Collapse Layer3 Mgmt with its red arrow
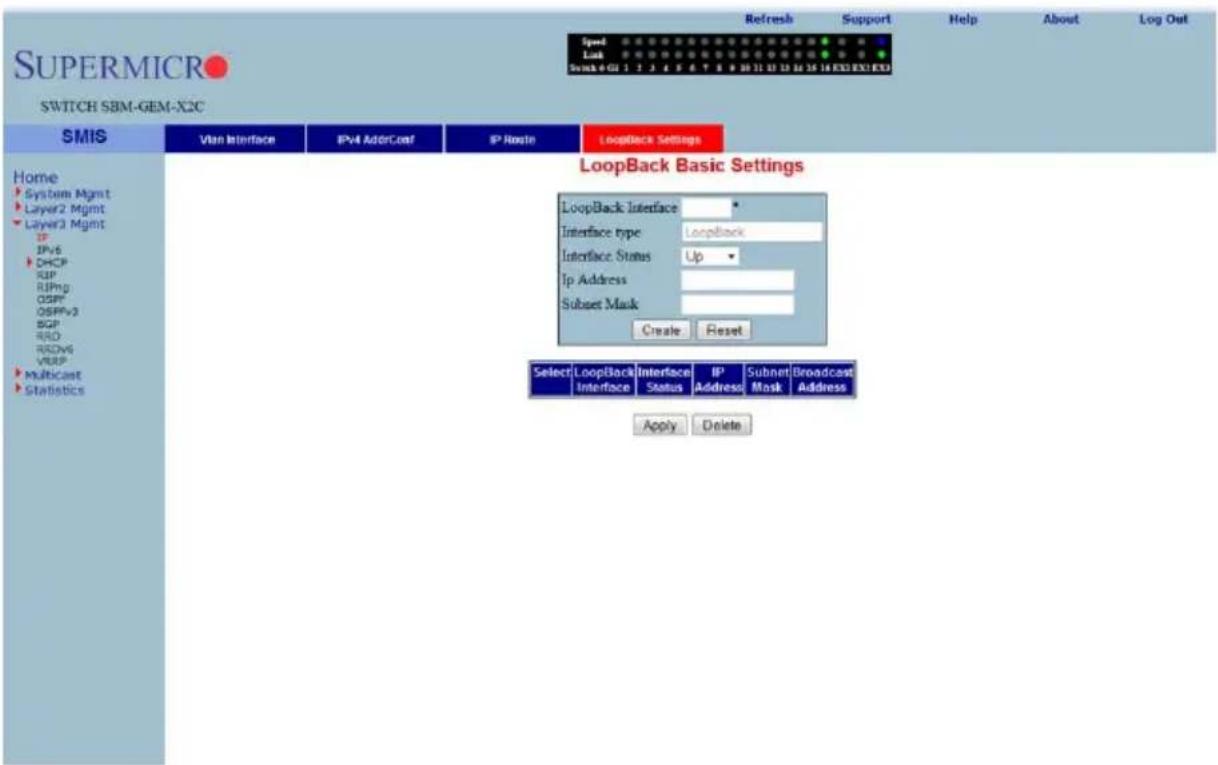Screen dimensions: 1218x765 tap(16, 224)
